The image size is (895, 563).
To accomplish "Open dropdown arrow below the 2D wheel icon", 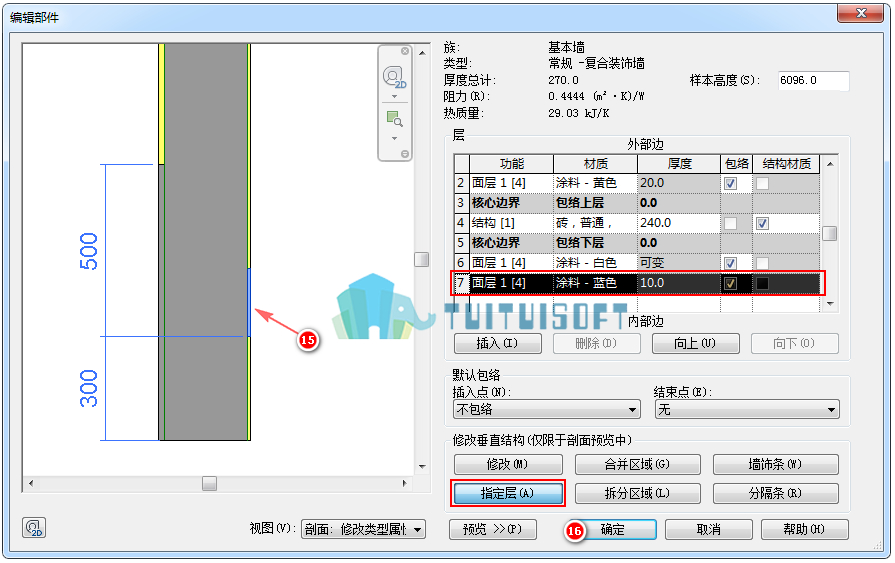I will click(394, 96).
